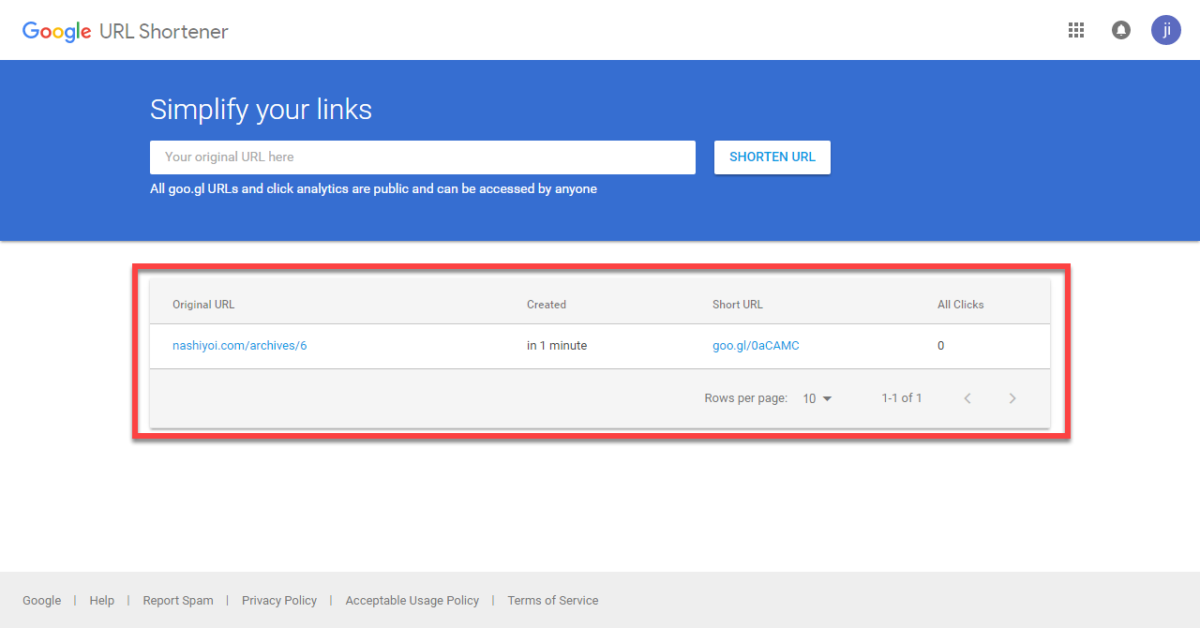Click the 'in 1 minute' created cell

coord(557,346)
